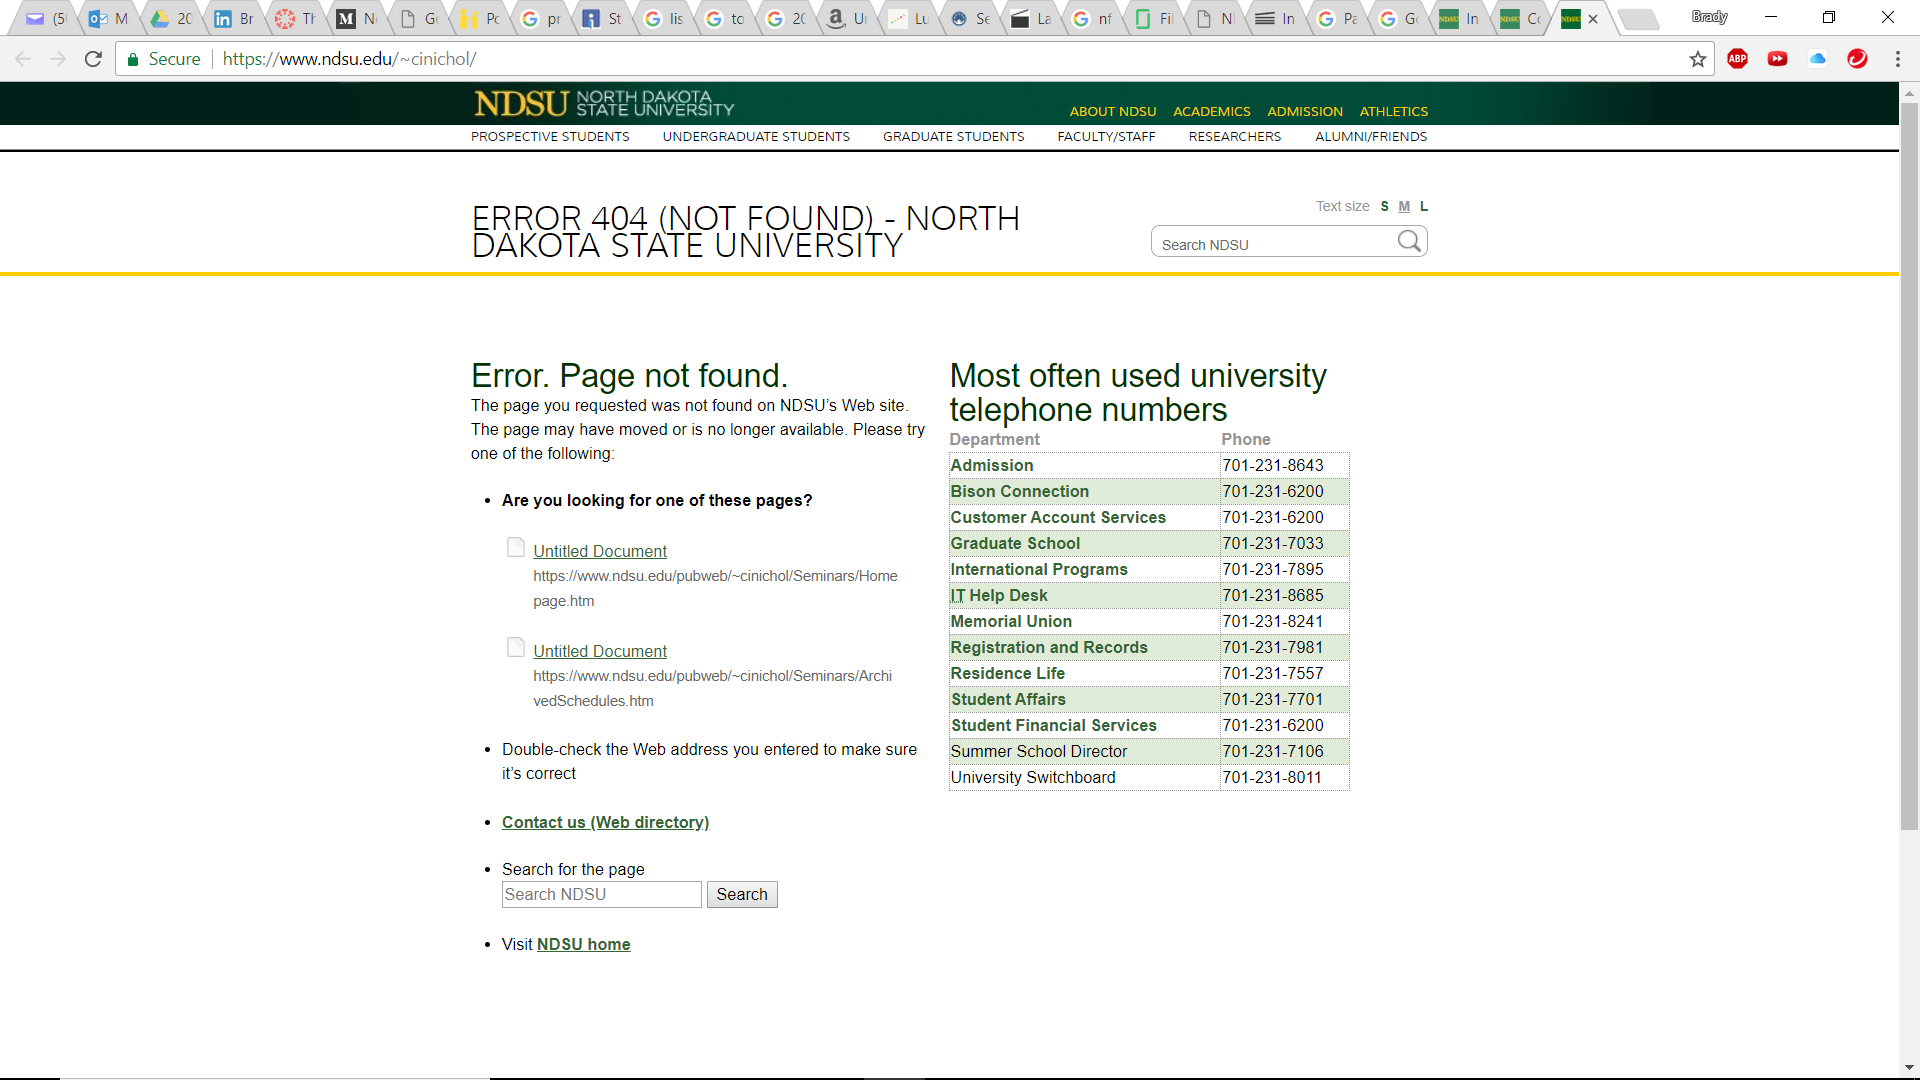
Task: Open the Residence Life link
Action: pos(1008,673)
